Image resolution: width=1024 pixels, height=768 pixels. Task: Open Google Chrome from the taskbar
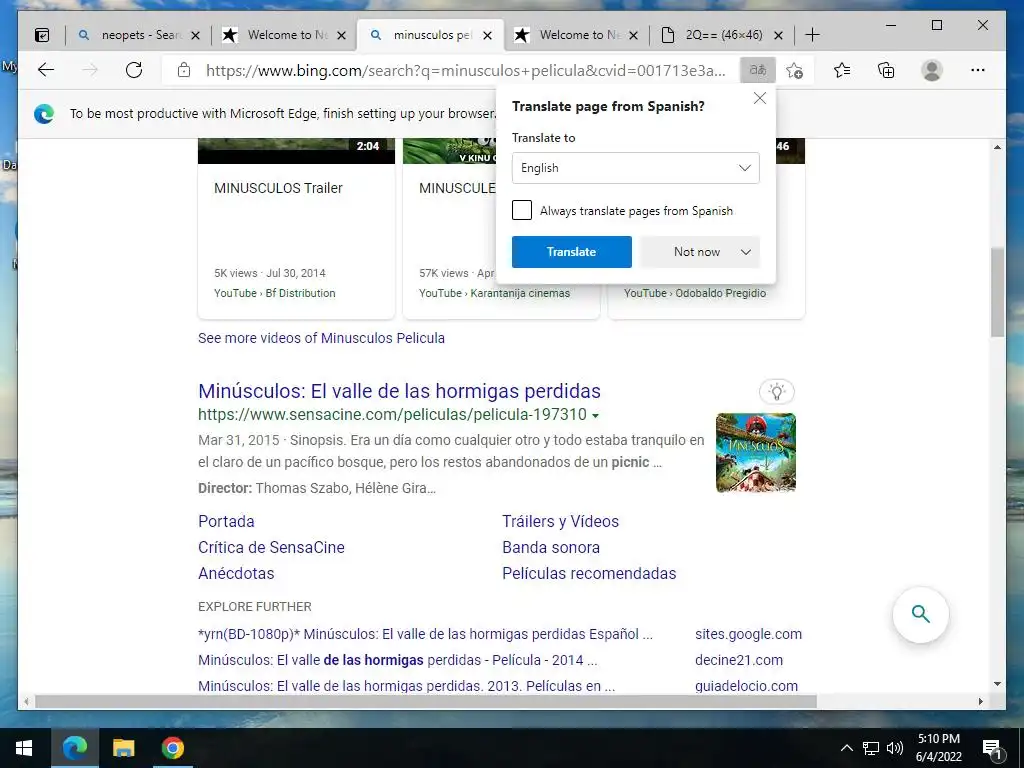click(172, 748)
